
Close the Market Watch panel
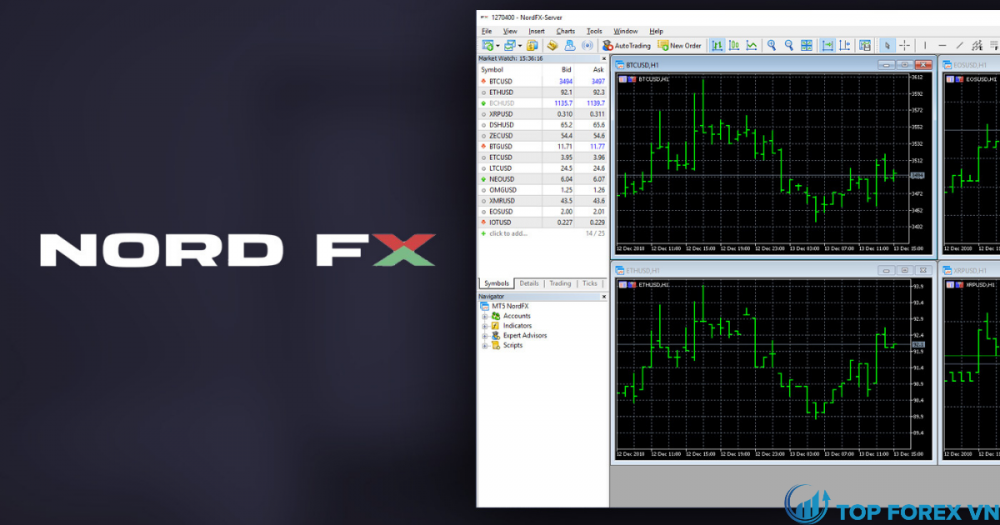pyautogui.click(x=603, y=58)
